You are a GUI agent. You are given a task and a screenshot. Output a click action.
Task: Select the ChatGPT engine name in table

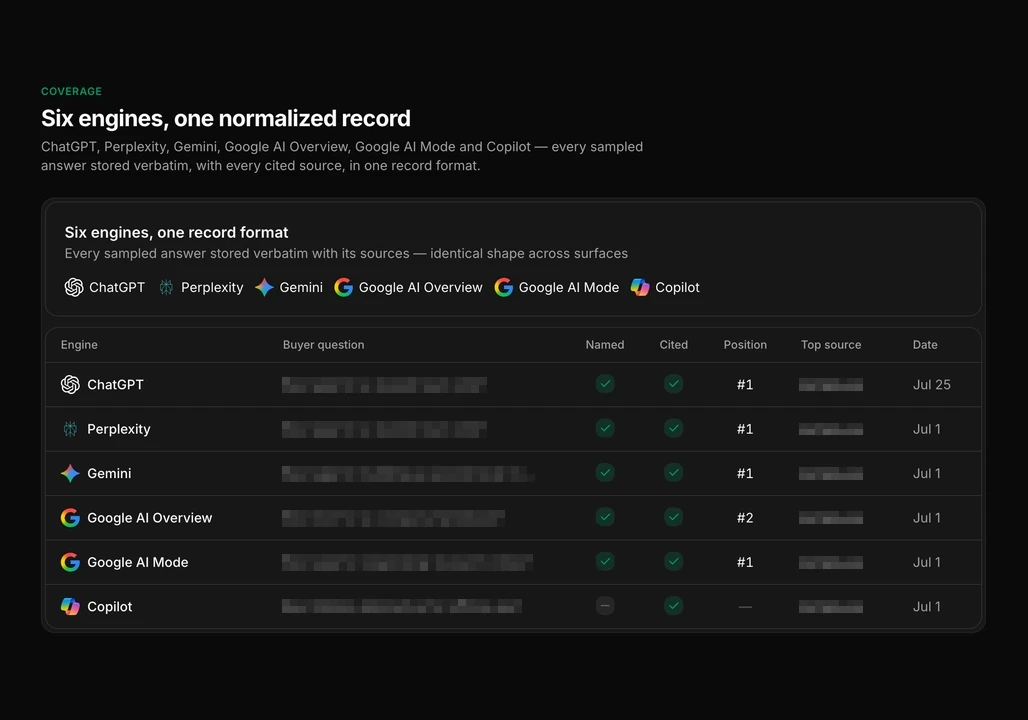tap(115, 385)
